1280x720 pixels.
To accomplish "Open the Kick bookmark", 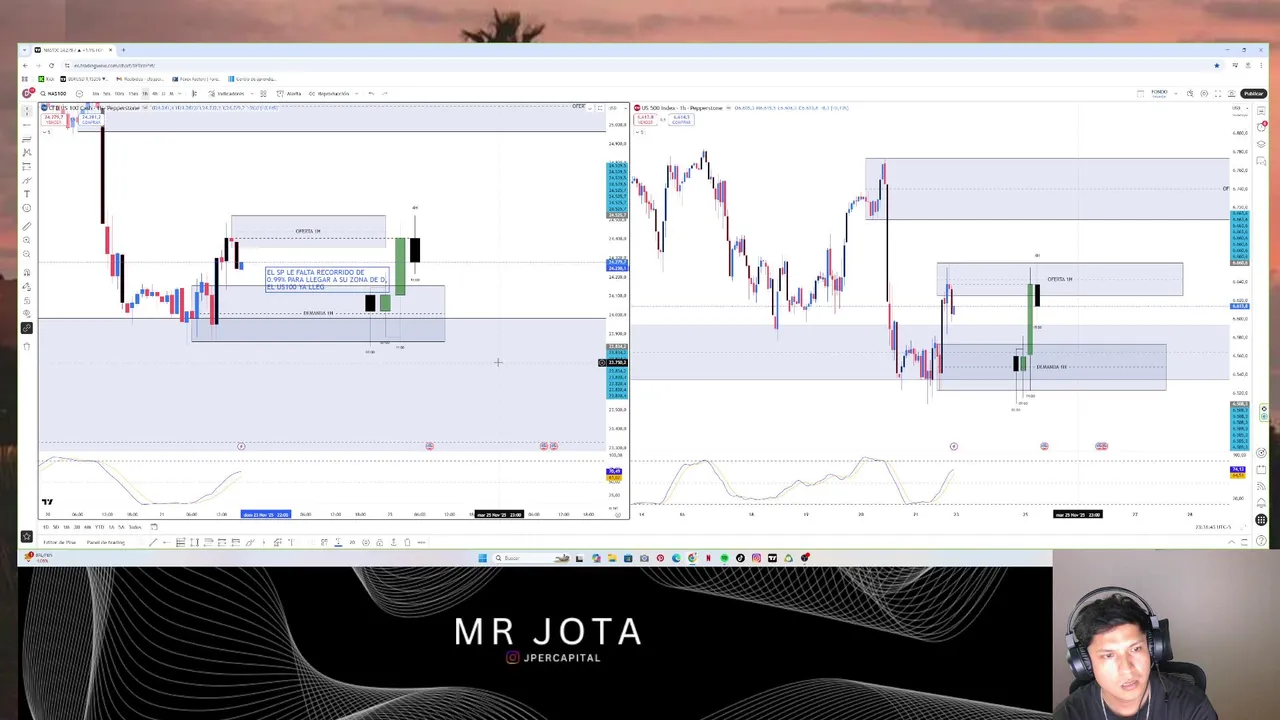I will (x=46, y=79).
